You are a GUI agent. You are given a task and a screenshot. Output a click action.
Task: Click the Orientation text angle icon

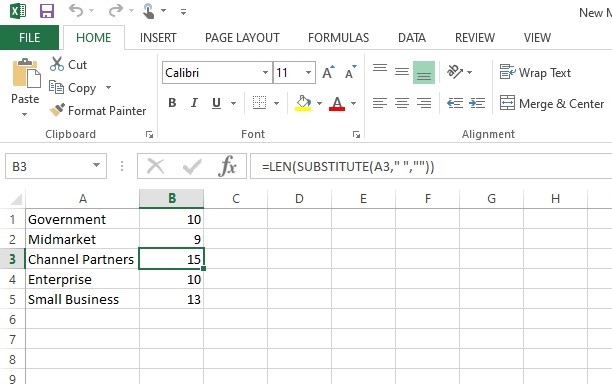455,72
